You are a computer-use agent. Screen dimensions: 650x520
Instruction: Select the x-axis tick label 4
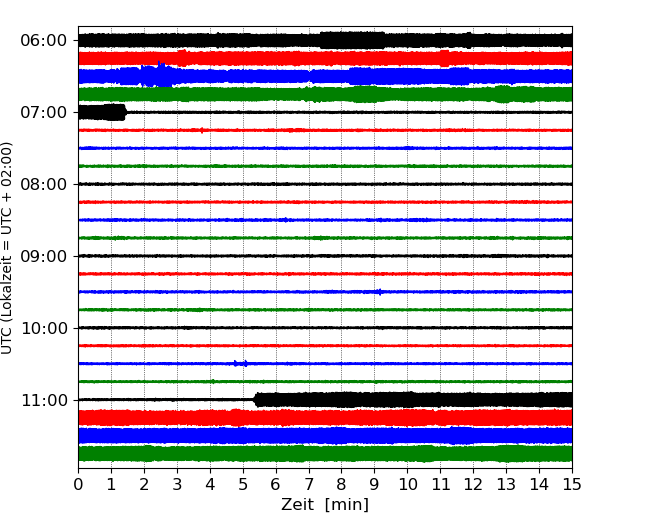pyautogui.click(x=210, y=484)
